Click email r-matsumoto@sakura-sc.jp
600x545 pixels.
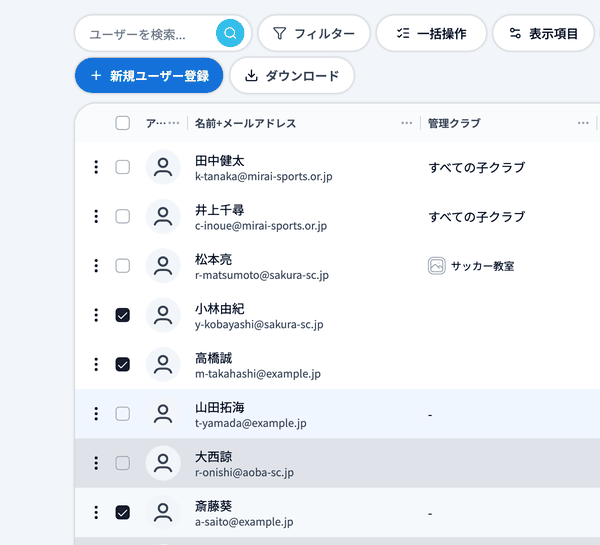(x=262, y=275)
